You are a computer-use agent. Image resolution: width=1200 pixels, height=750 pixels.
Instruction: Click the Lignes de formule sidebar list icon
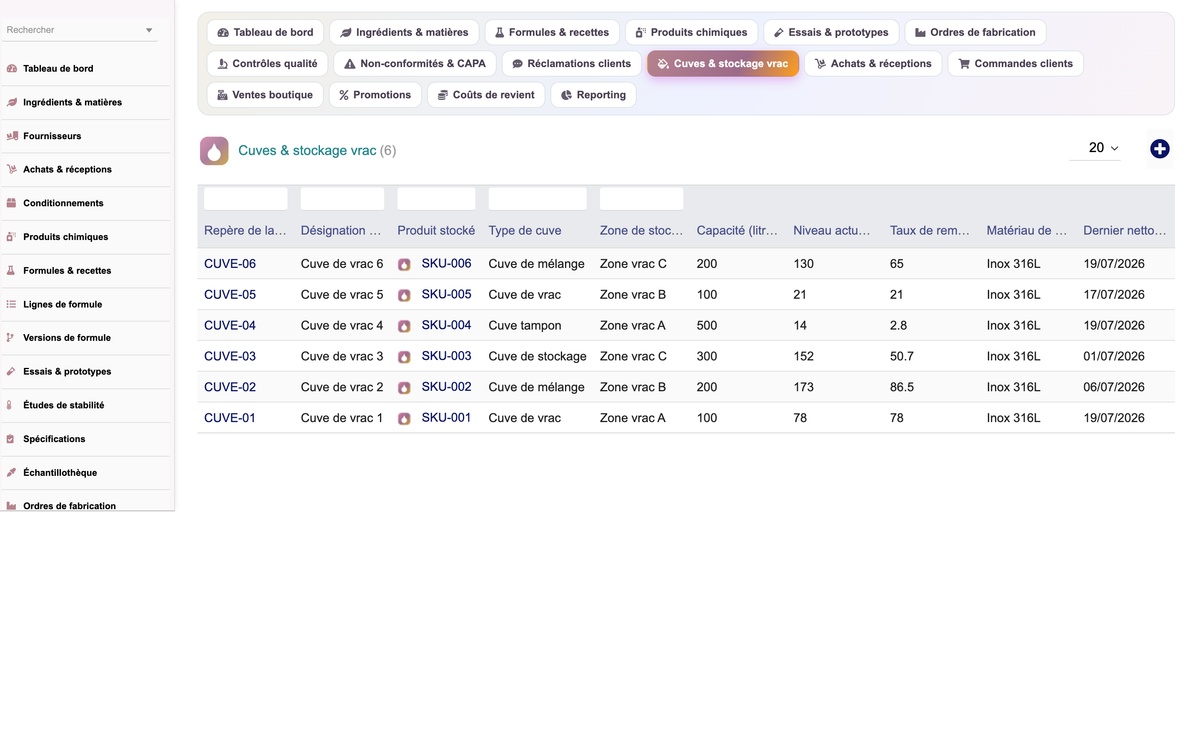(x=12, y=304)
